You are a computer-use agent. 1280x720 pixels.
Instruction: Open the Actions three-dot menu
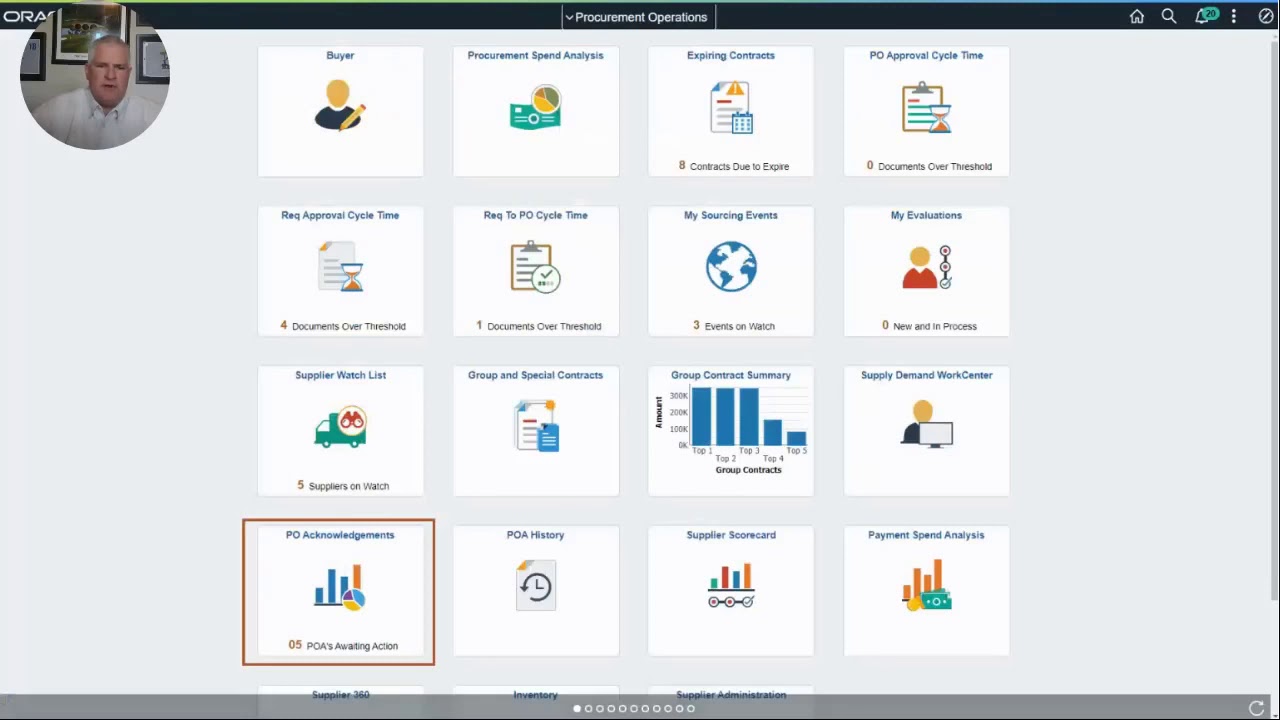(1234, 16)
